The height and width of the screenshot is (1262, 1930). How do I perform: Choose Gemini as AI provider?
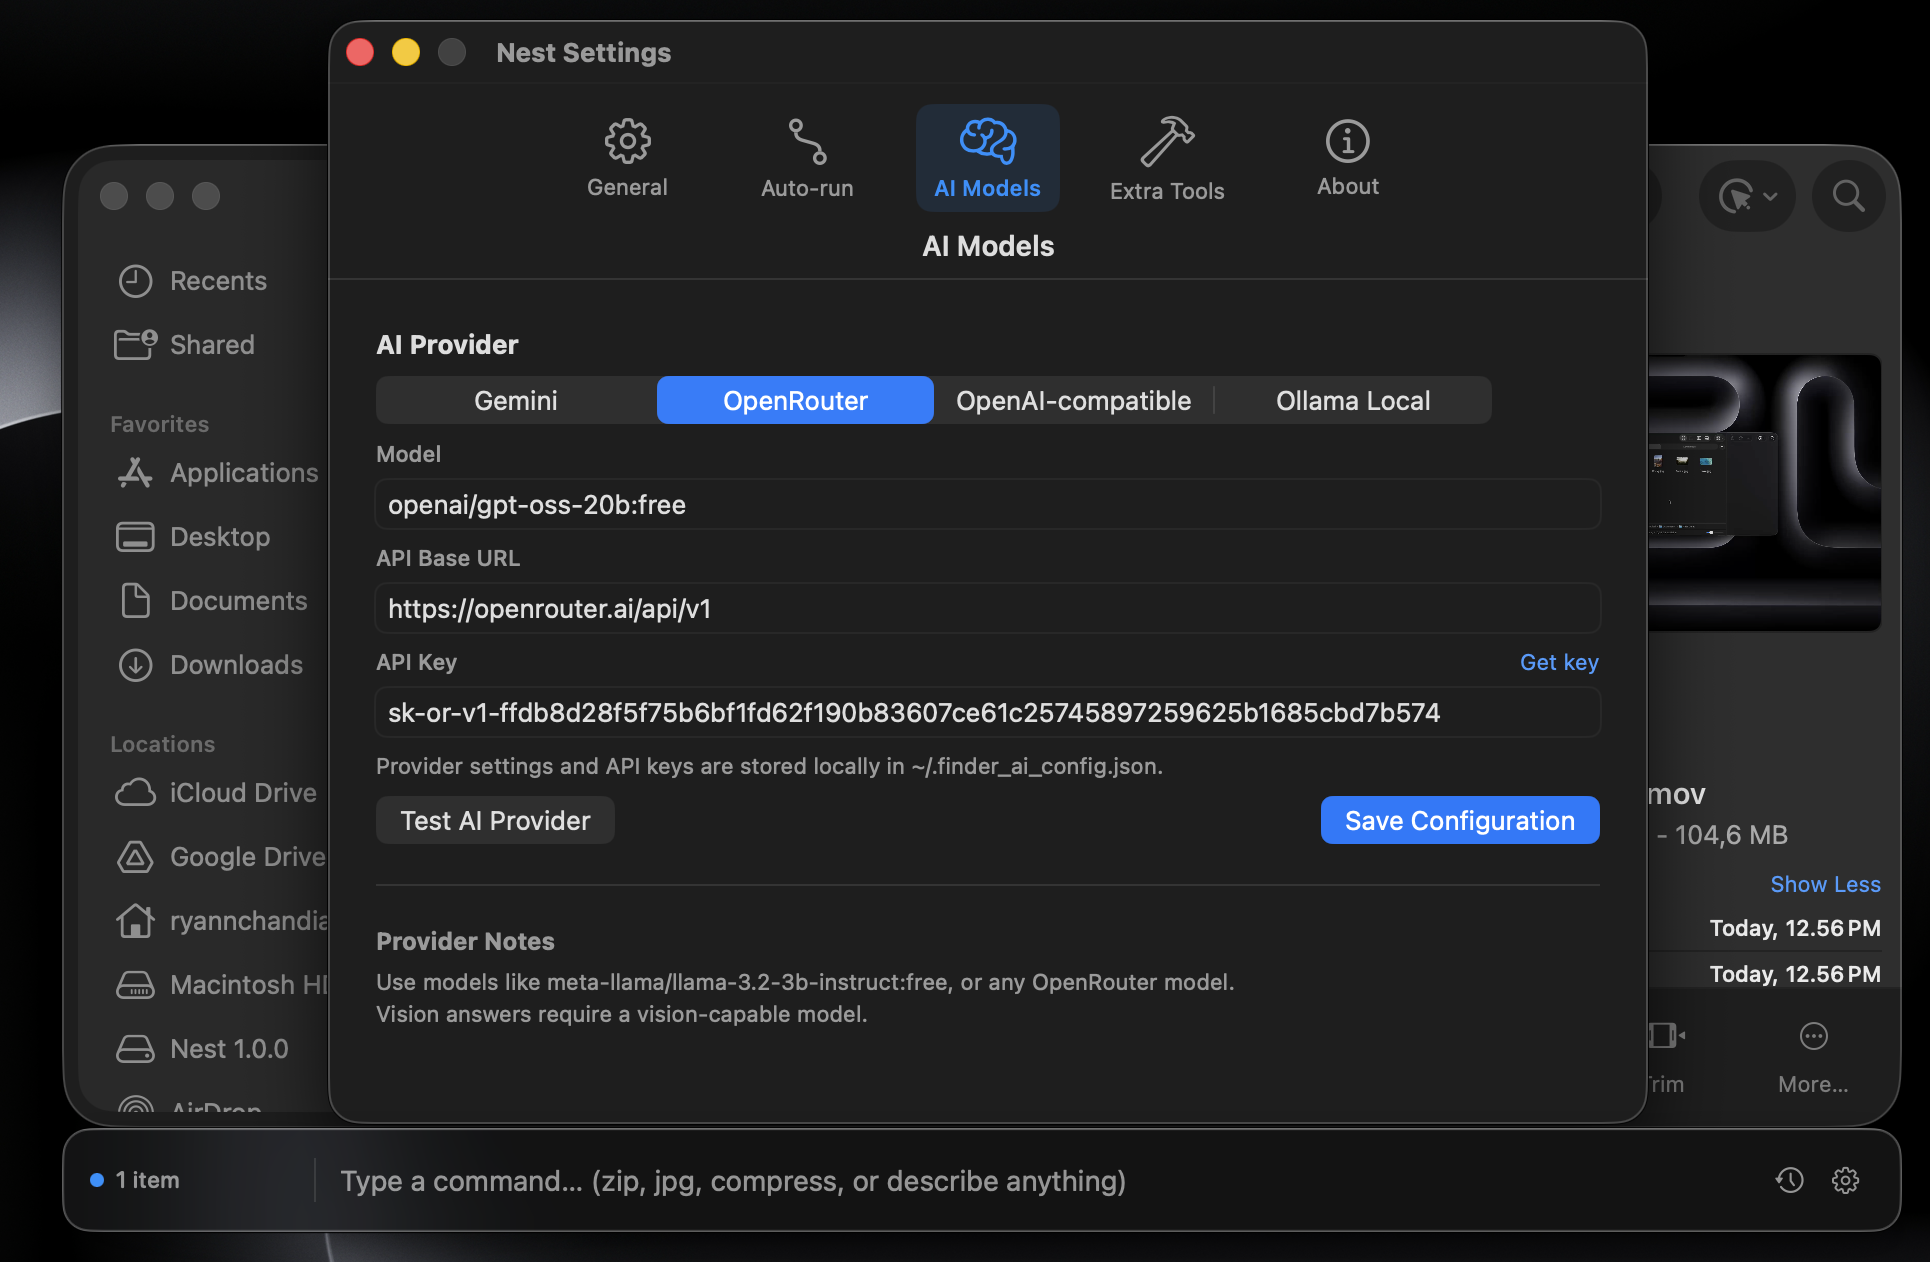[516, 400]
